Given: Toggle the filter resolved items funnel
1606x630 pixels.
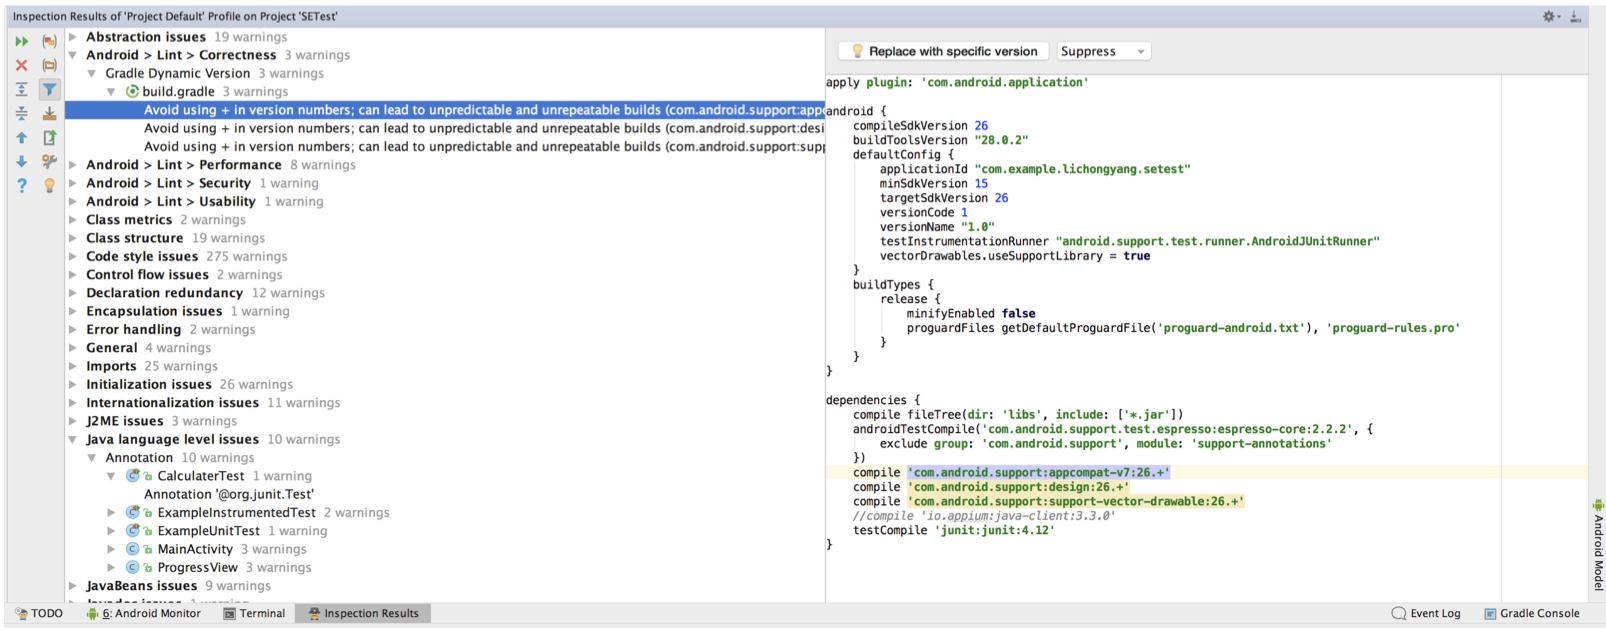Looking at the screenshot, I should [49, 89].
